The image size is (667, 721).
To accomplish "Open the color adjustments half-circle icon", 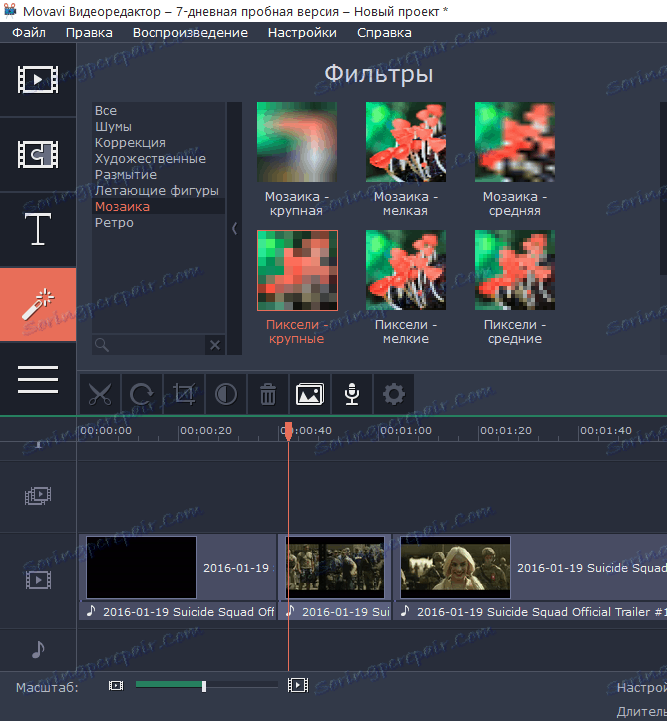I will pos(226,395).
